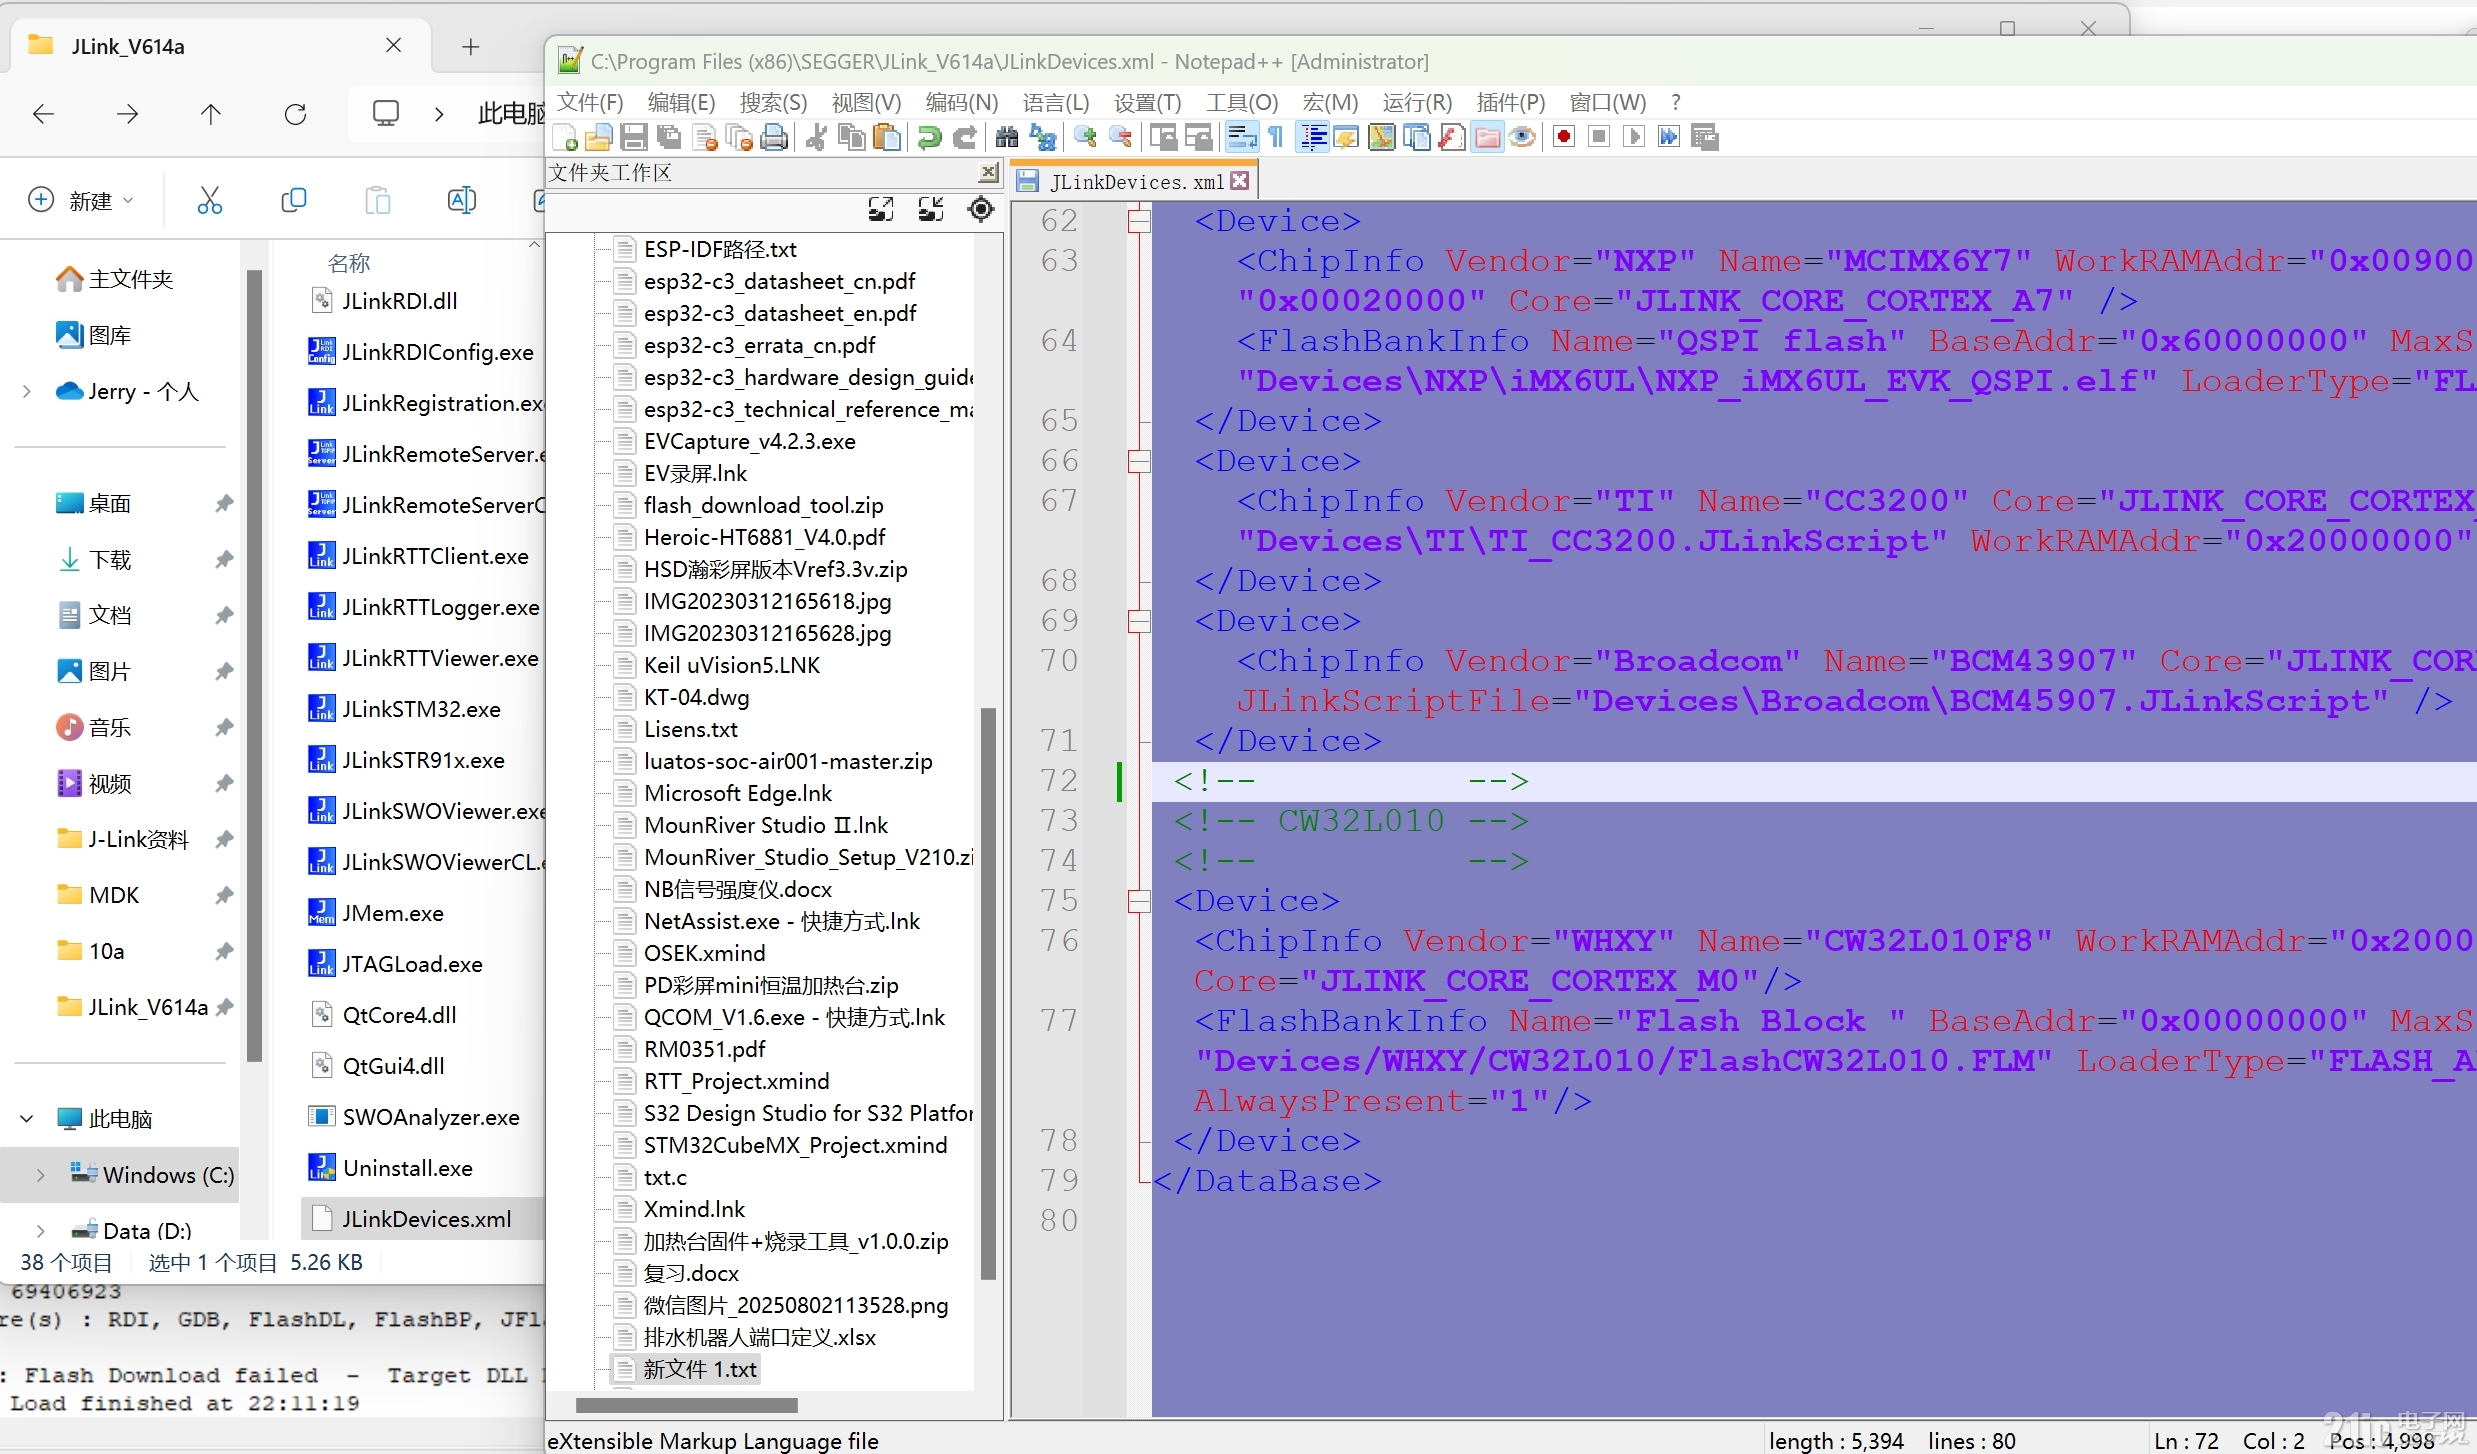2477x1454 pixels.
Task: Collapse the Device block at line 62
Action: tap(1138, 221)
